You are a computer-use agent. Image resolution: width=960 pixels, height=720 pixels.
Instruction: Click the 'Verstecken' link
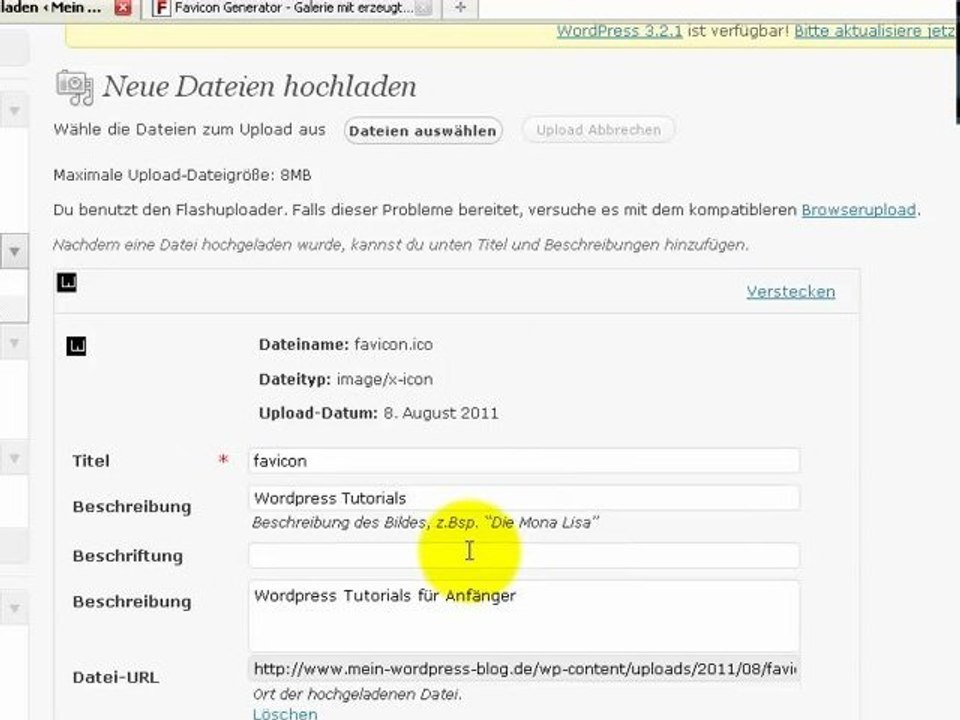tap(790, 291)
